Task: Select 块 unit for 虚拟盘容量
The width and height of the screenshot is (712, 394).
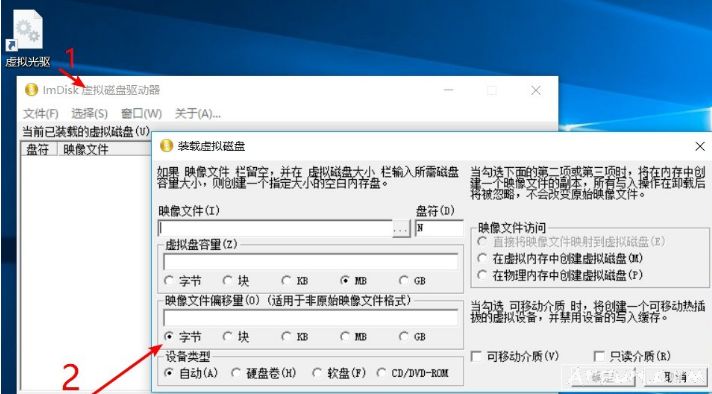Action: [236, 281]
